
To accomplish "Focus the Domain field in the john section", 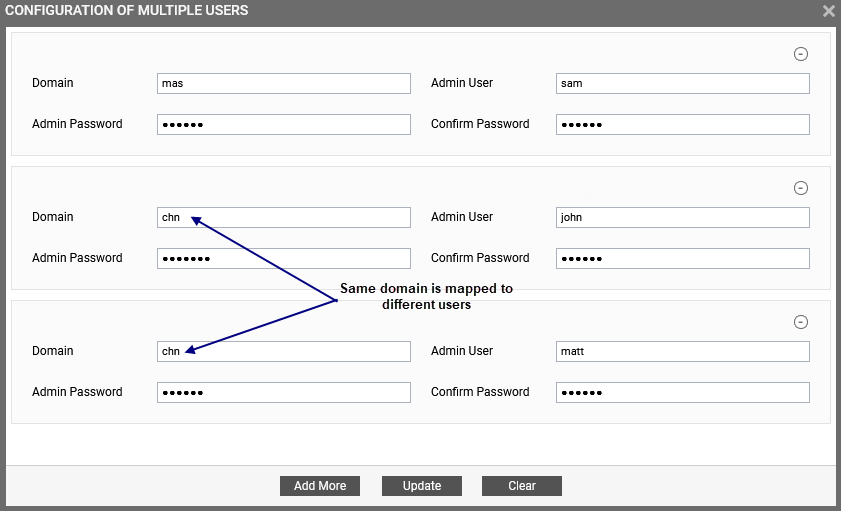I will [284, 218].
